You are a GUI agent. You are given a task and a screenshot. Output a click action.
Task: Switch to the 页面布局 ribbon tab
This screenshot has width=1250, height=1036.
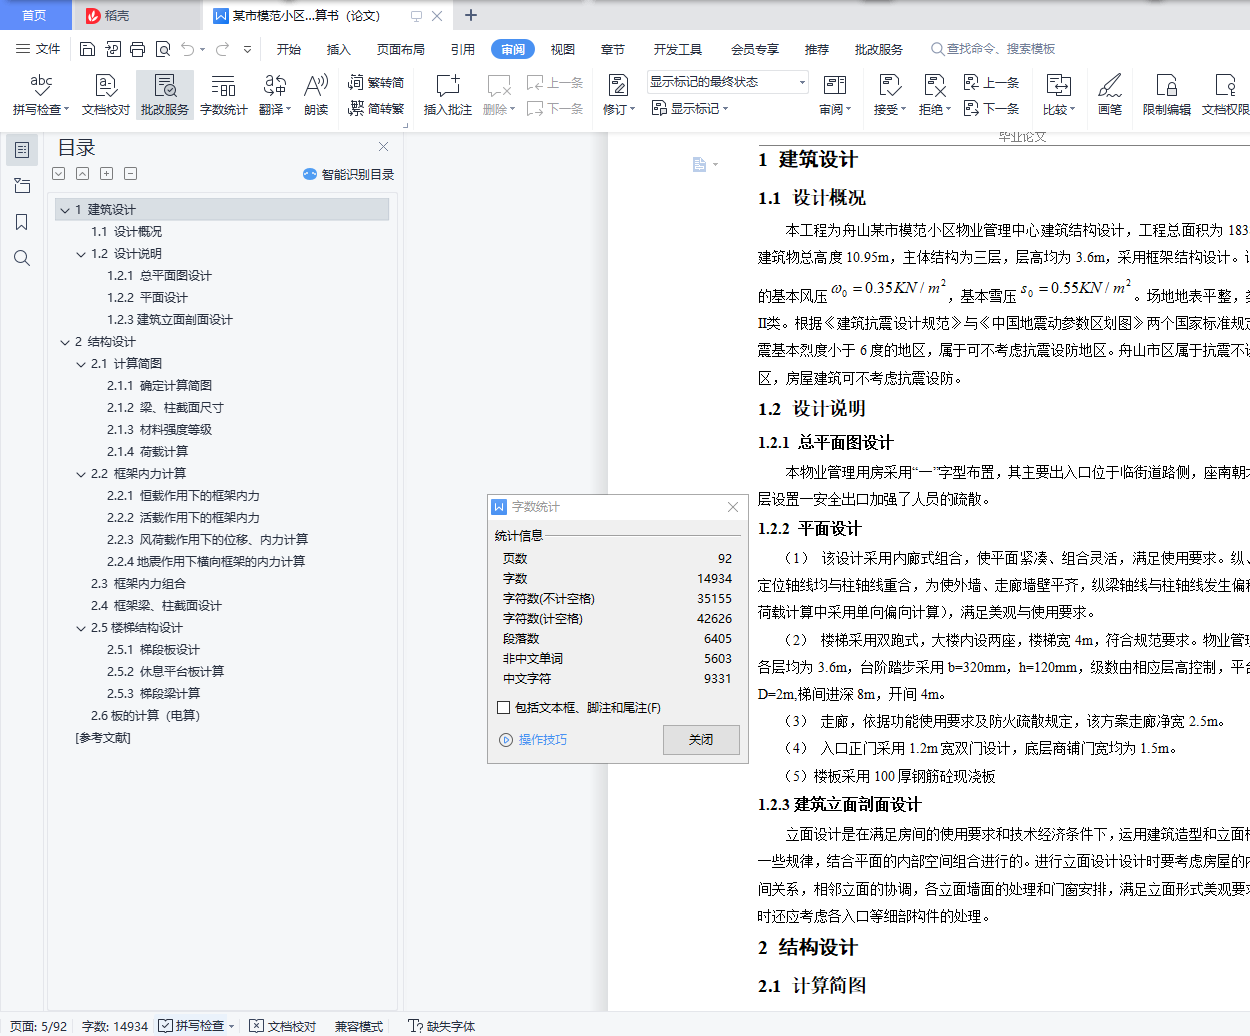click(x=401, y=49)
